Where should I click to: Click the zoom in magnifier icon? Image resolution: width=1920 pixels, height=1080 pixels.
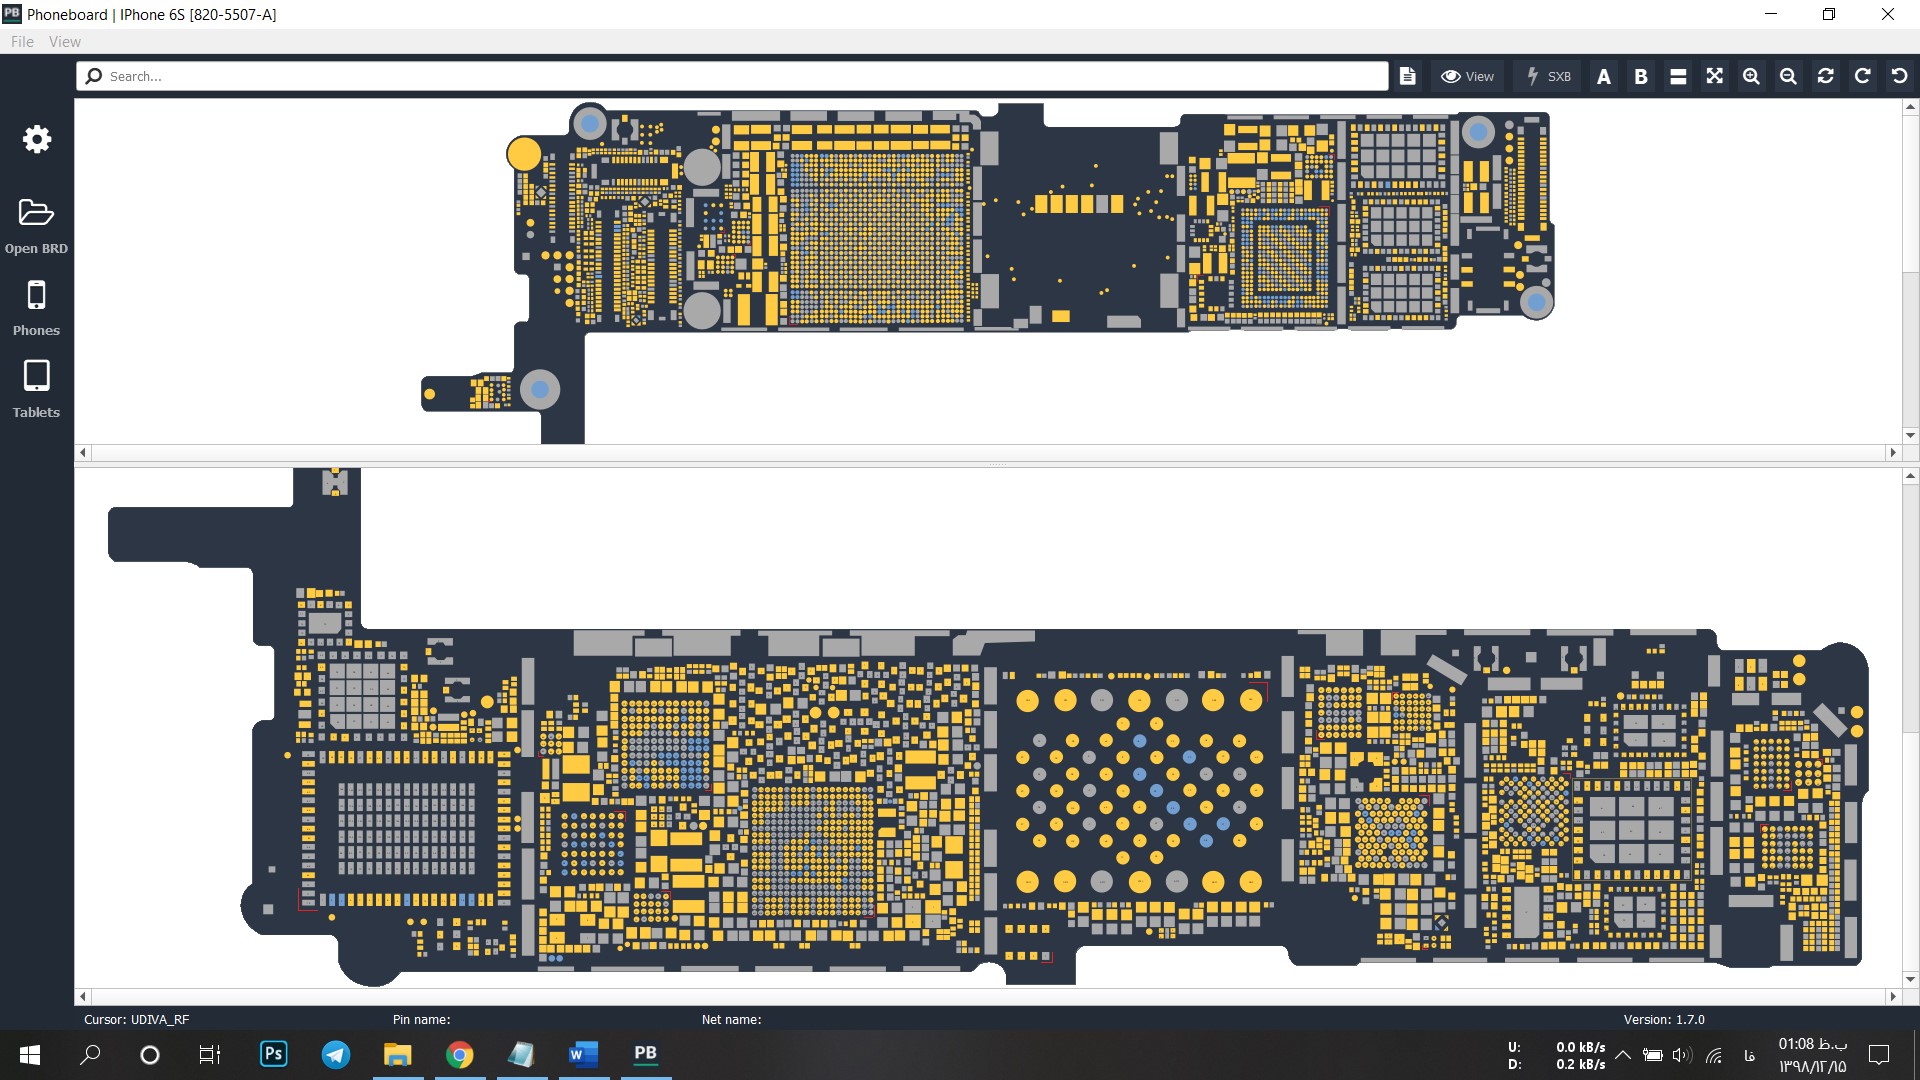point(1751,76)
